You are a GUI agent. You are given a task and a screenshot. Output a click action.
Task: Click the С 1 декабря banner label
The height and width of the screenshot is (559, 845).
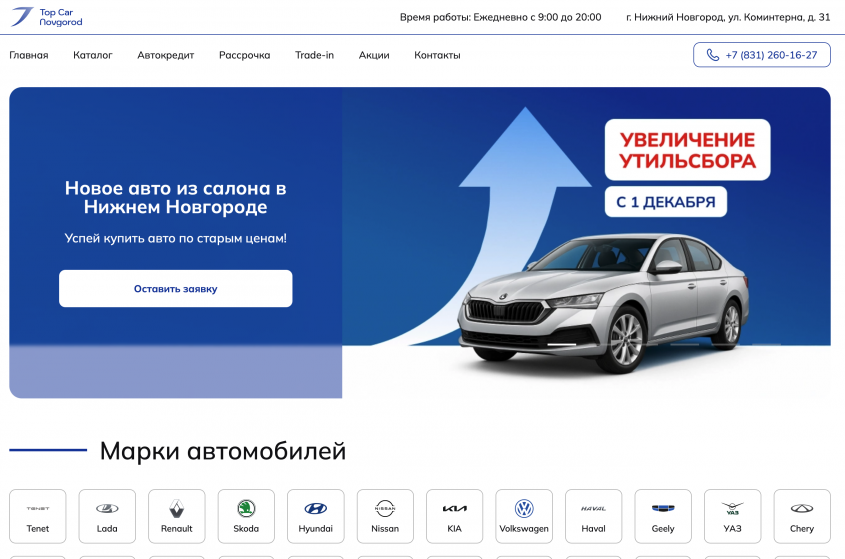tap(666, 202)
